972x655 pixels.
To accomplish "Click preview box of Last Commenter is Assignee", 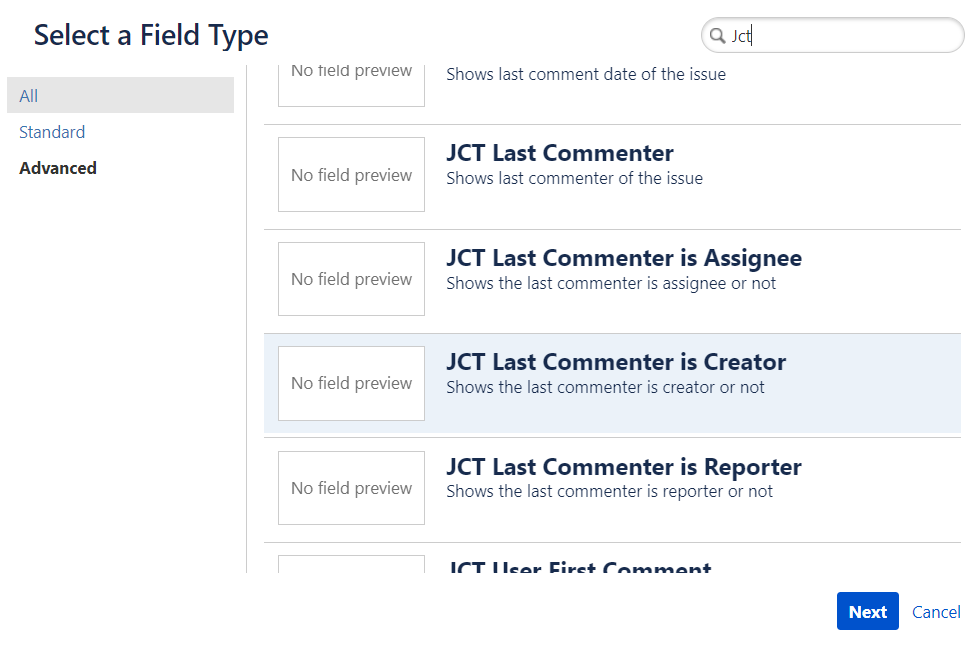I will tap(351, 279).
